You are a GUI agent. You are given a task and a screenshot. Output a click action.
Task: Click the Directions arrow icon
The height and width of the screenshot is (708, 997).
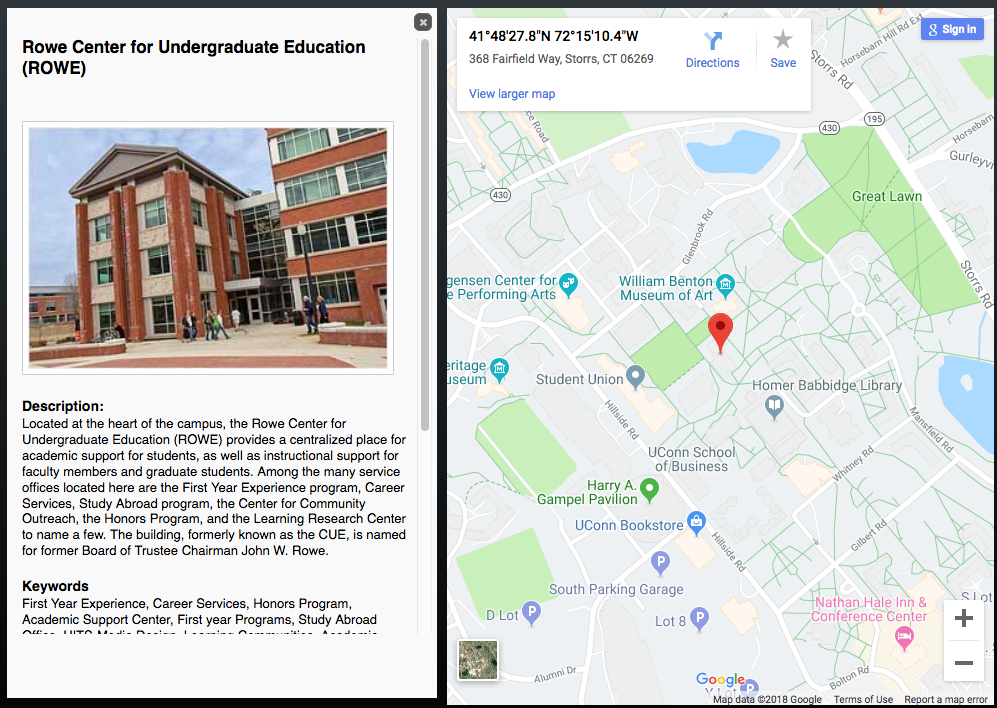coord(712,41)
